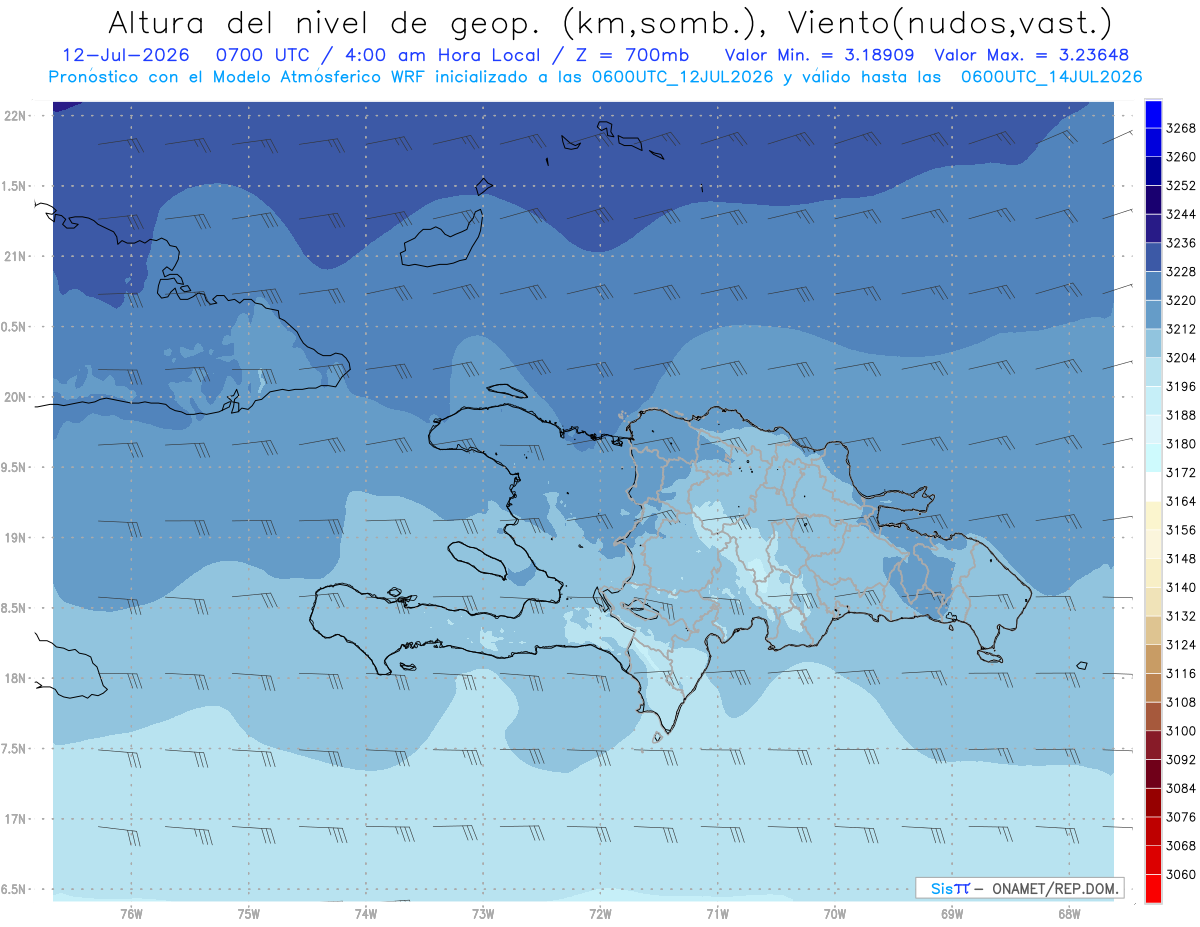
Task: Click the date '12-Jul-2026' in the header
Action: click(x=125, y=55)
